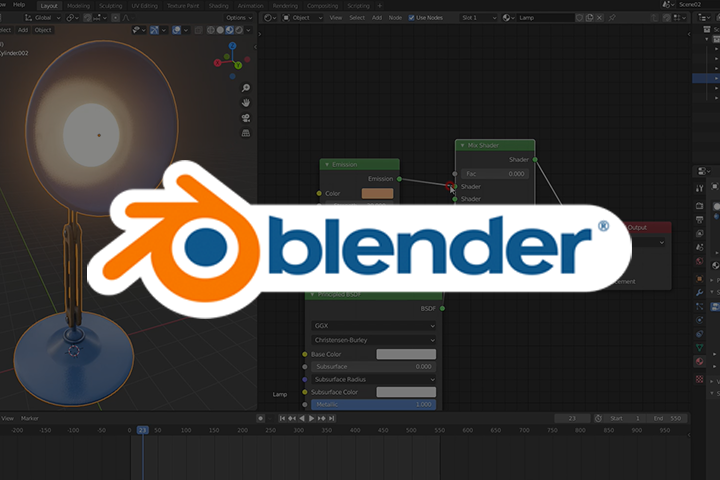
Task: Switch to the Shading workspace tab
Action: click(219, 6)
